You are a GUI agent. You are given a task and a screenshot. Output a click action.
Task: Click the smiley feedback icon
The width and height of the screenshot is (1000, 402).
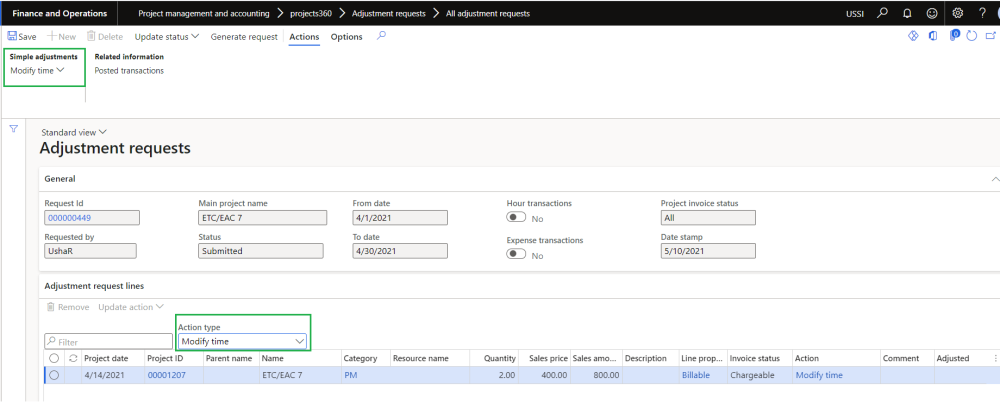pyautogui.click(x=932, y=13)
